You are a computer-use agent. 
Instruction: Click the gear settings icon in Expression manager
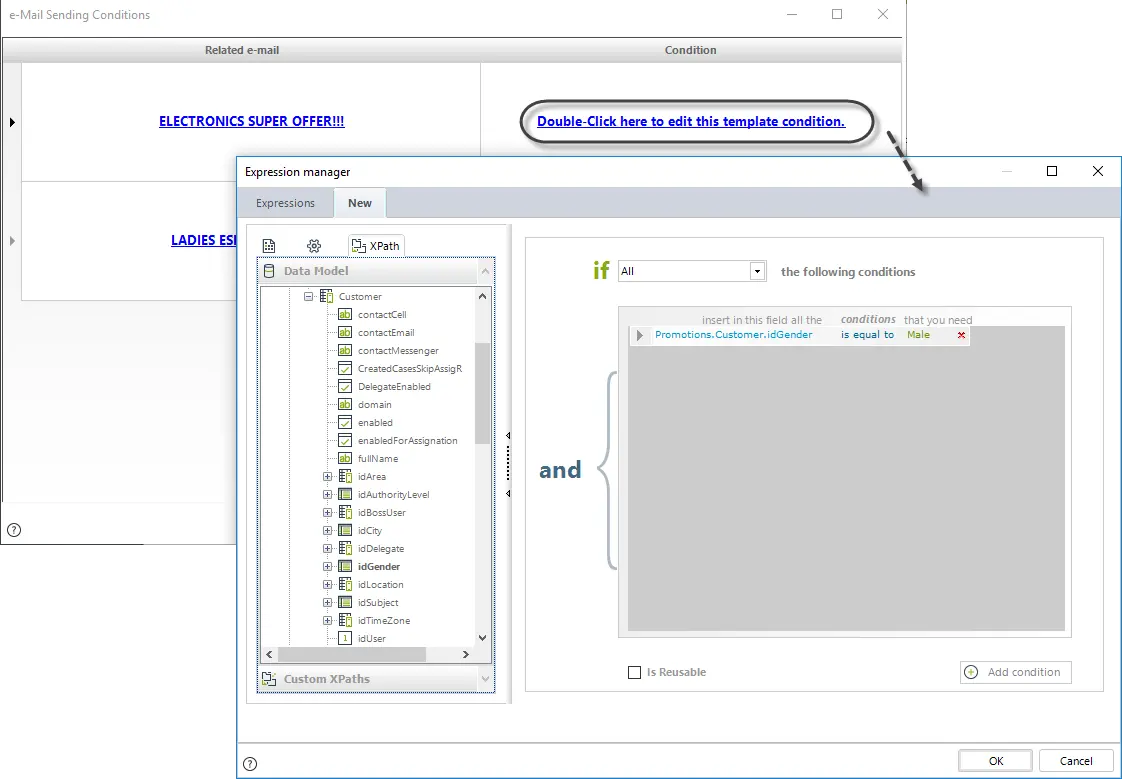313,246
